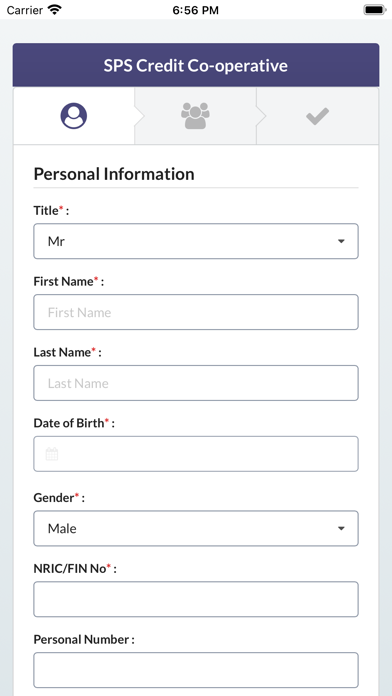Select the personal profile step icon
The height and width of the screenshot is (696, 392).
pyautogui.click(x=74, y=116)
